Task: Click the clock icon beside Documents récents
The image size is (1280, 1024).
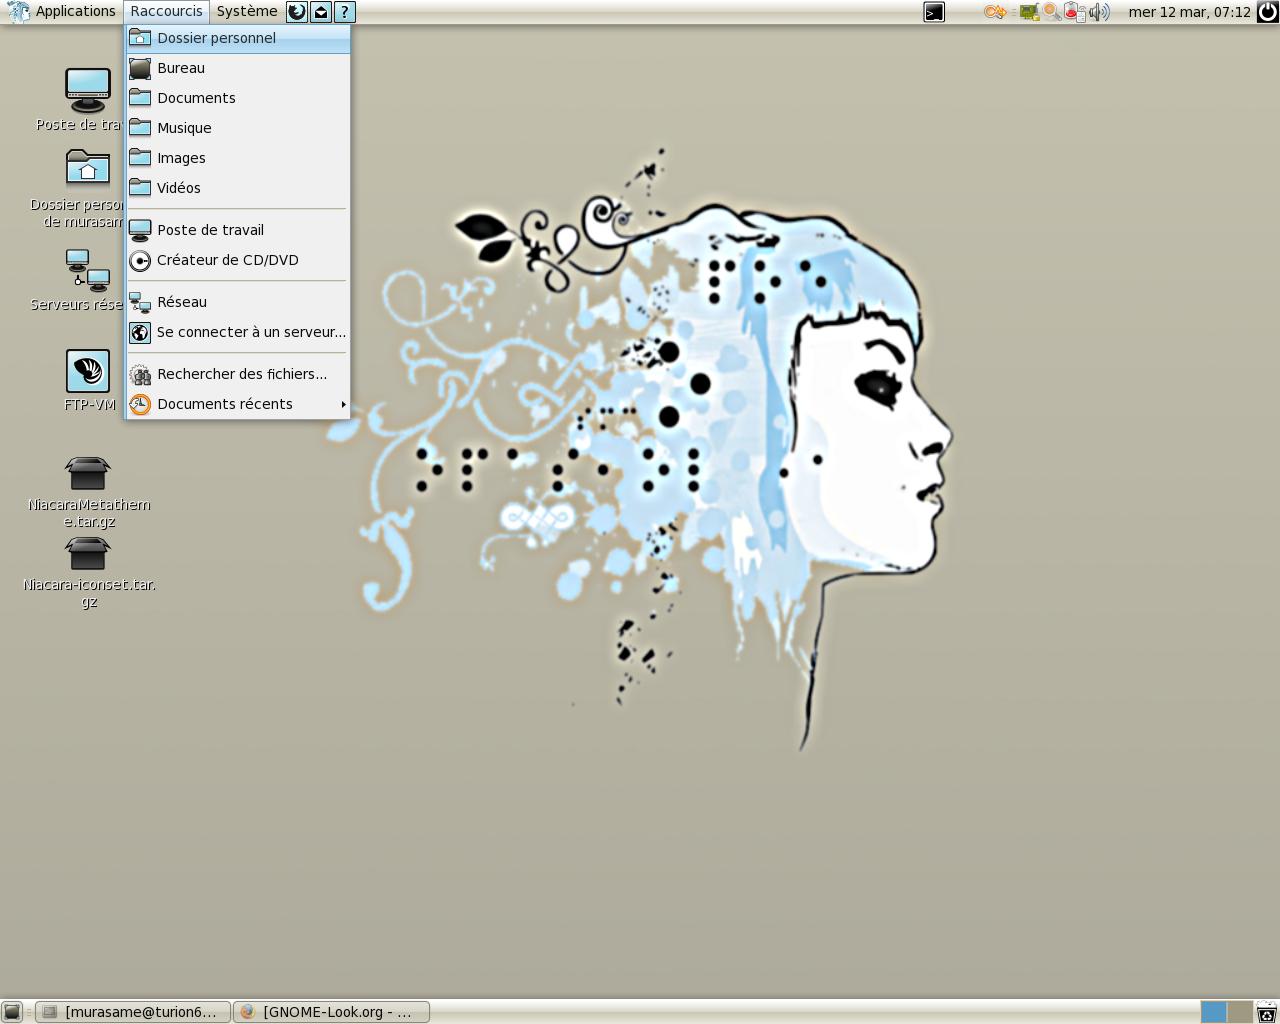Action: tap(140, 404)
